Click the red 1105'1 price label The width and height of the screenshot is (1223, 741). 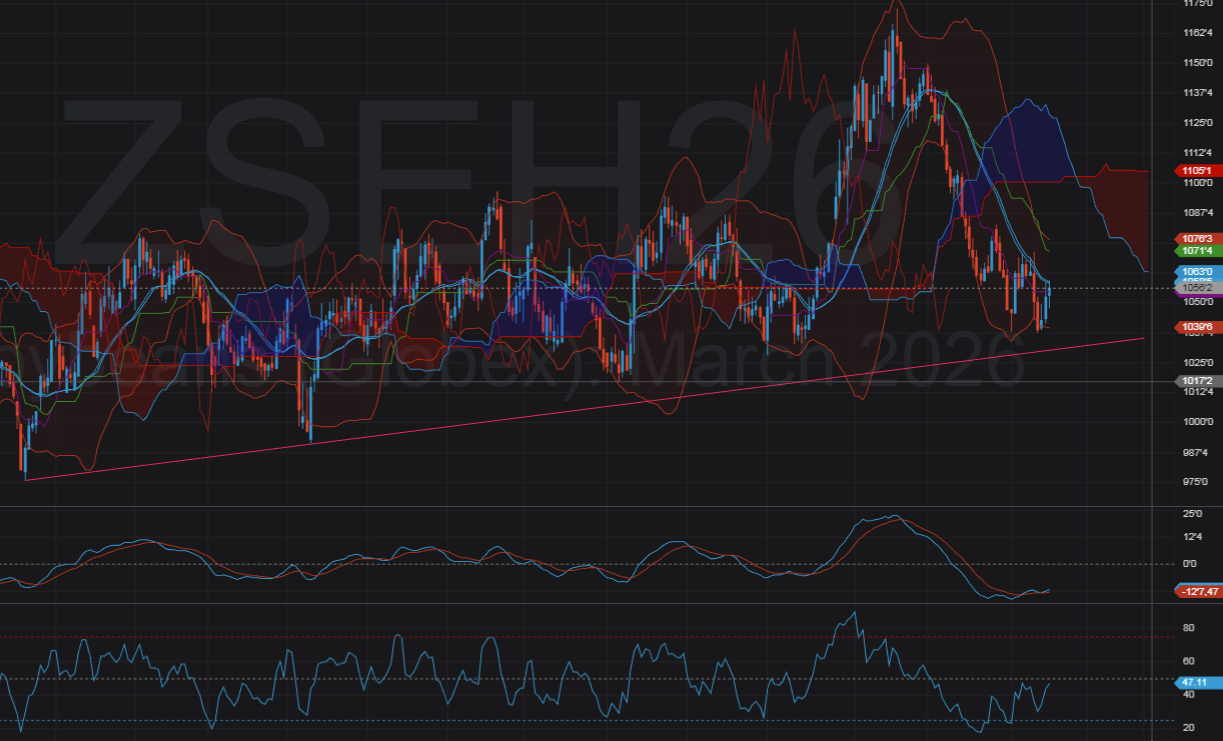click(1197, 171)
